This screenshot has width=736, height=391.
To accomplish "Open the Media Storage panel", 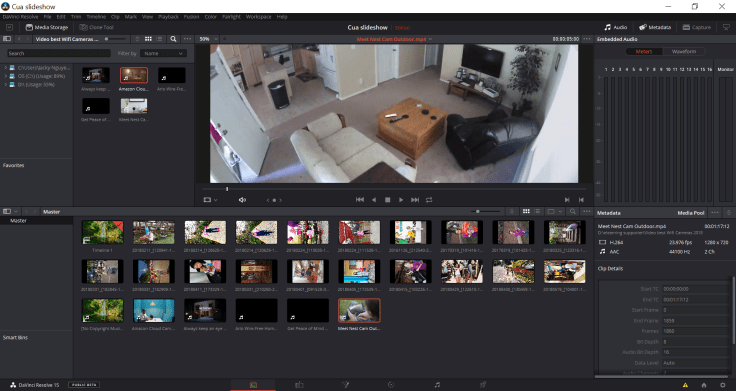I will pos(46,27).
